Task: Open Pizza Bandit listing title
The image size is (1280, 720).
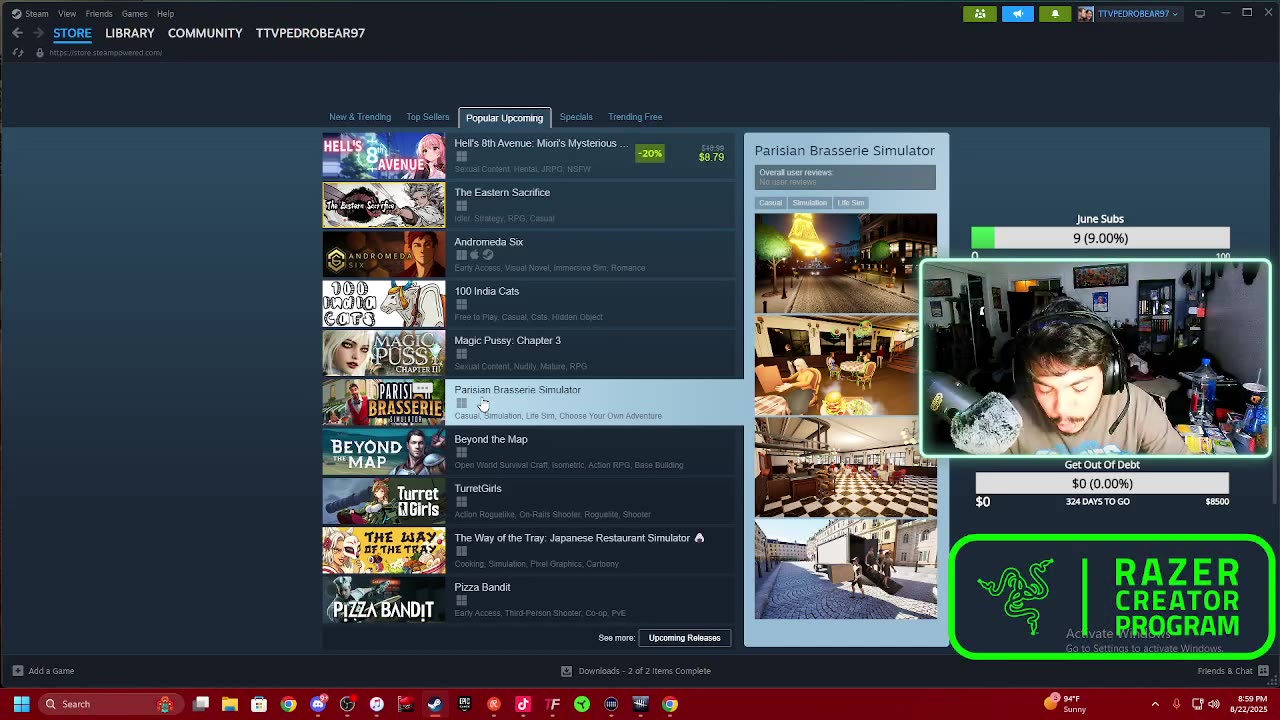Action: tap(482, 587)
